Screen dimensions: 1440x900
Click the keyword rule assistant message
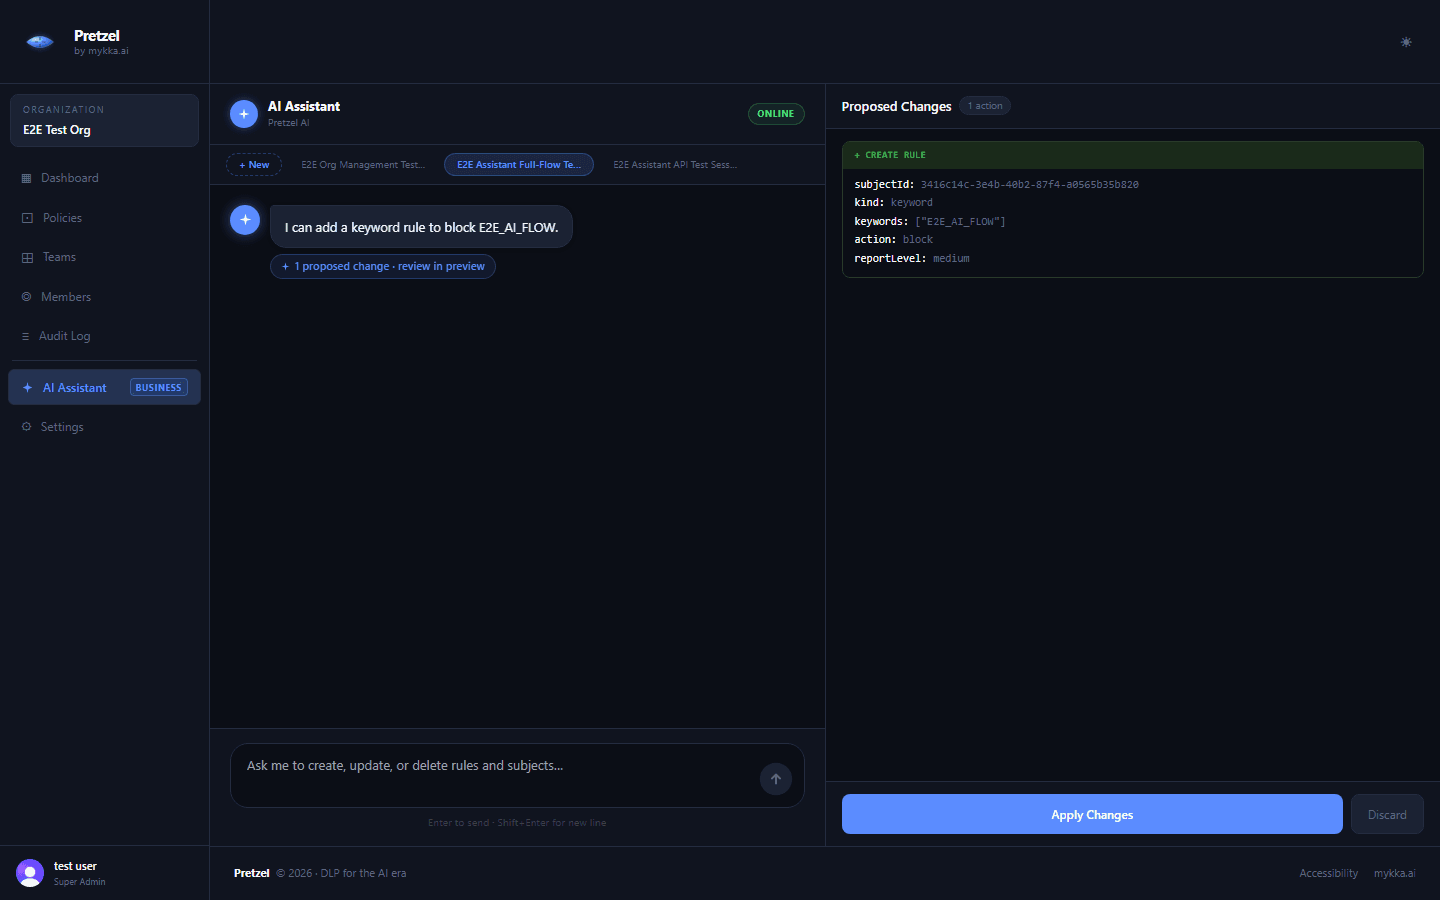(x=421, y=227)
